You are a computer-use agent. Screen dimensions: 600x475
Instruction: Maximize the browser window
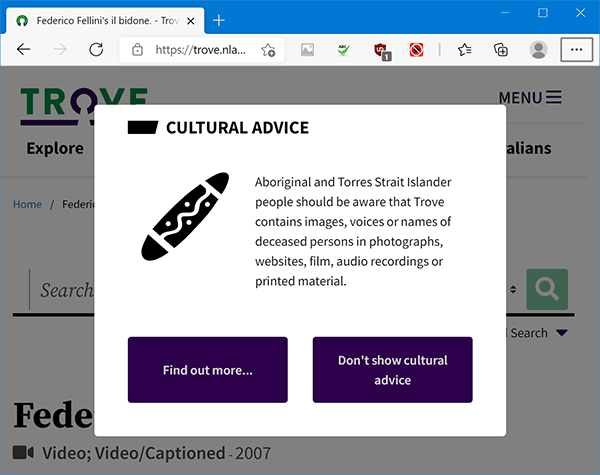click(x=543, y=13)
